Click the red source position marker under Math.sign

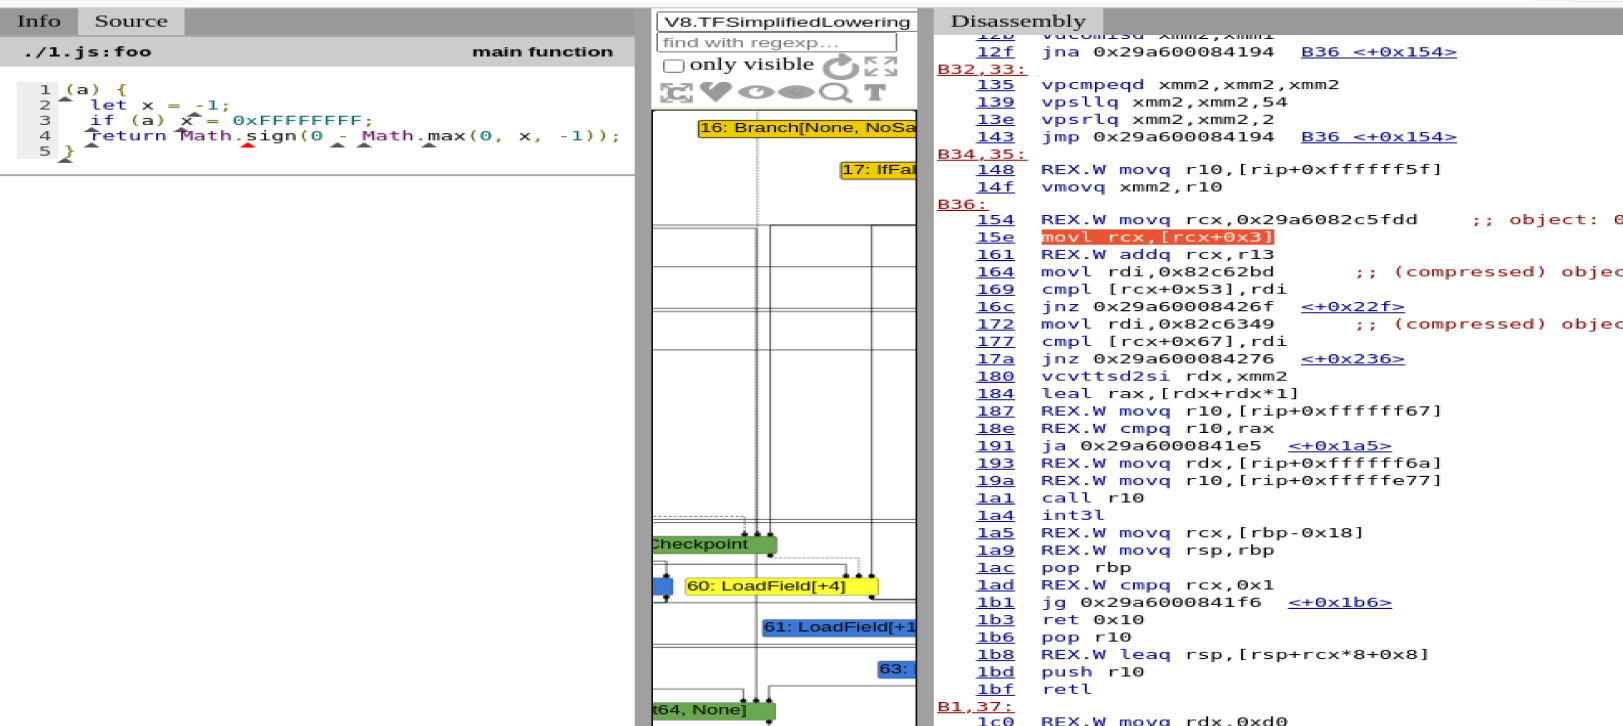coord(248,146)
